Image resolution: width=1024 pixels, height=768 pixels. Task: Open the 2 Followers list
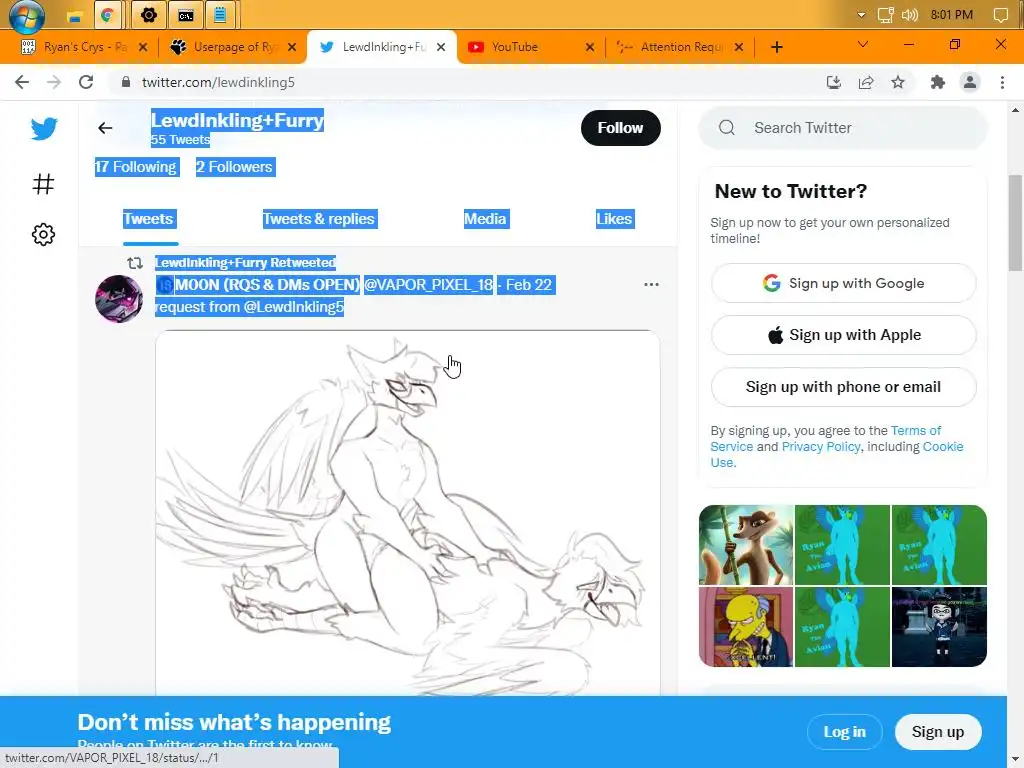point(234,167)
